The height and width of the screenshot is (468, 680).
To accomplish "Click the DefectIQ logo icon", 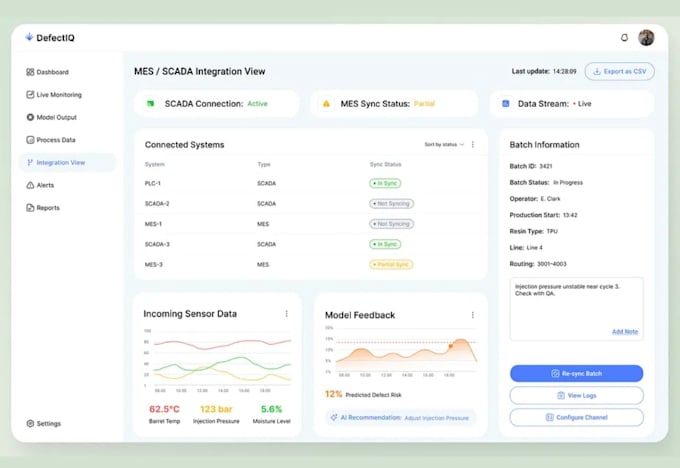I will (x=29, y=37).
